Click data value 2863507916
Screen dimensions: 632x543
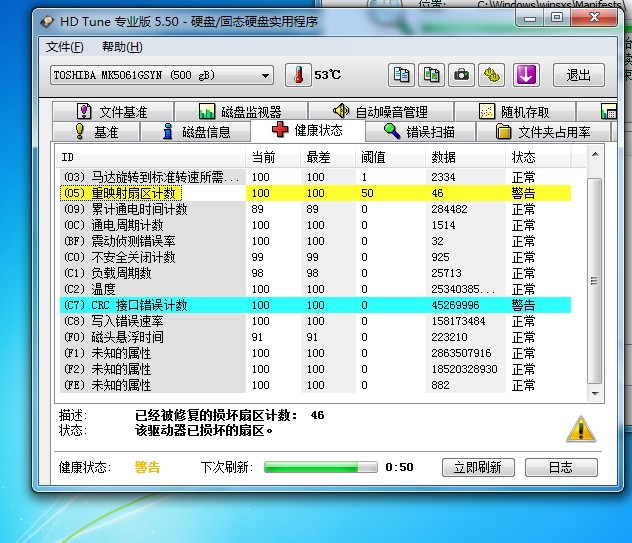click(461, 353)
